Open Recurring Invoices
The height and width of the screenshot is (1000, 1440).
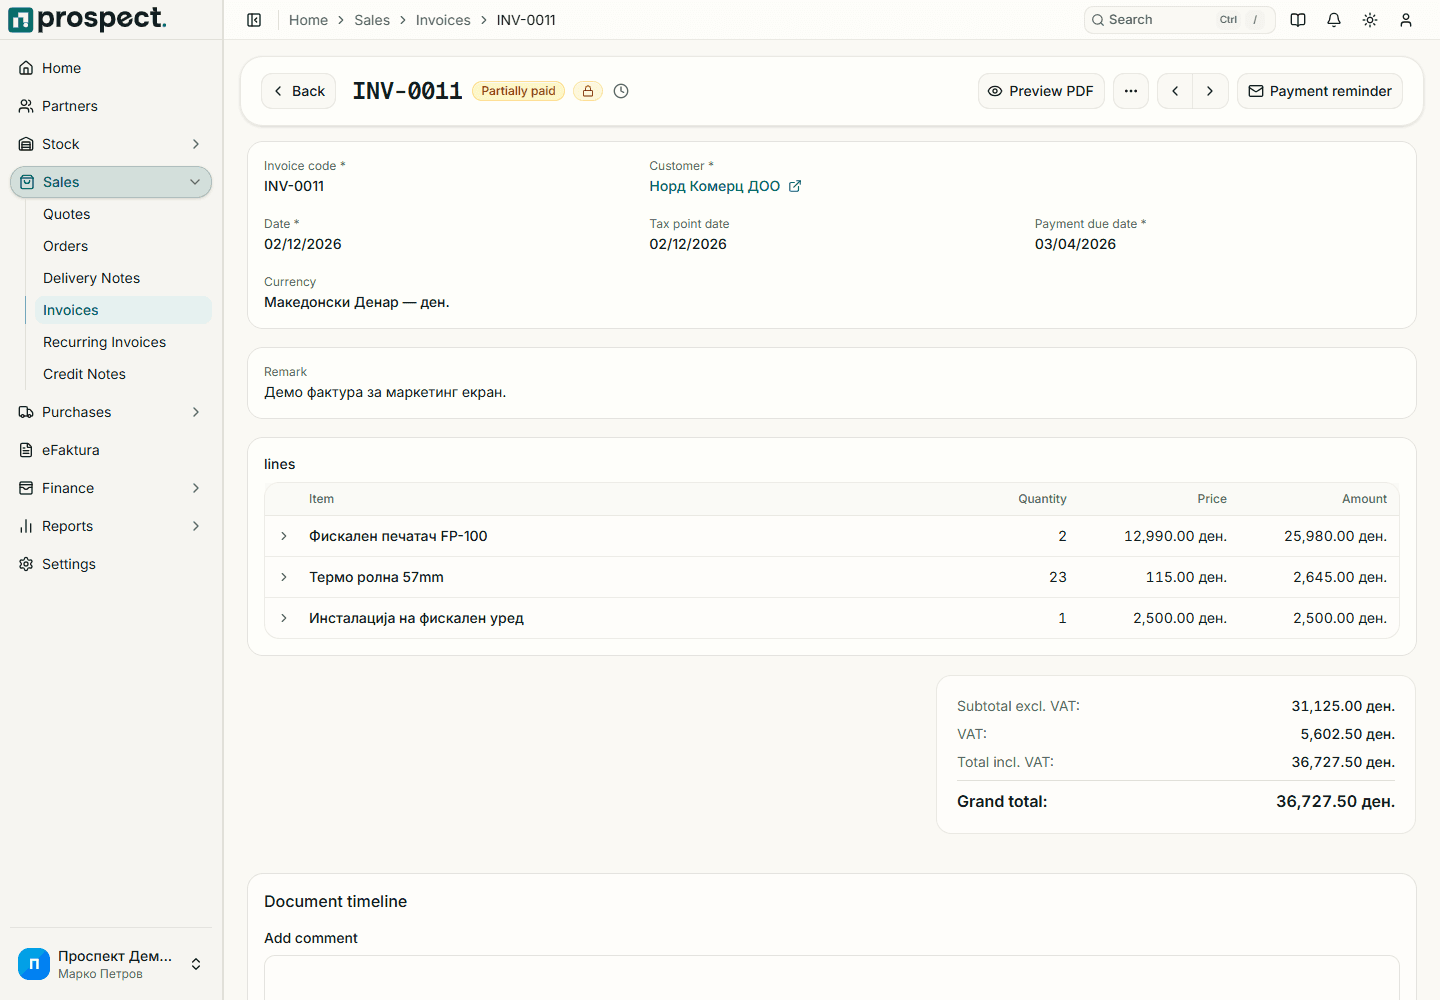click(x=123, y=342)
